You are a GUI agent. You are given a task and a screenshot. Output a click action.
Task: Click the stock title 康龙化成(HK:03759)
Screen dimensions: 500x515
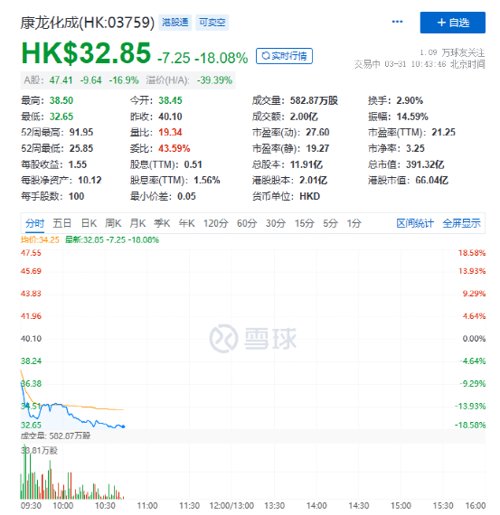coord(87,23)
